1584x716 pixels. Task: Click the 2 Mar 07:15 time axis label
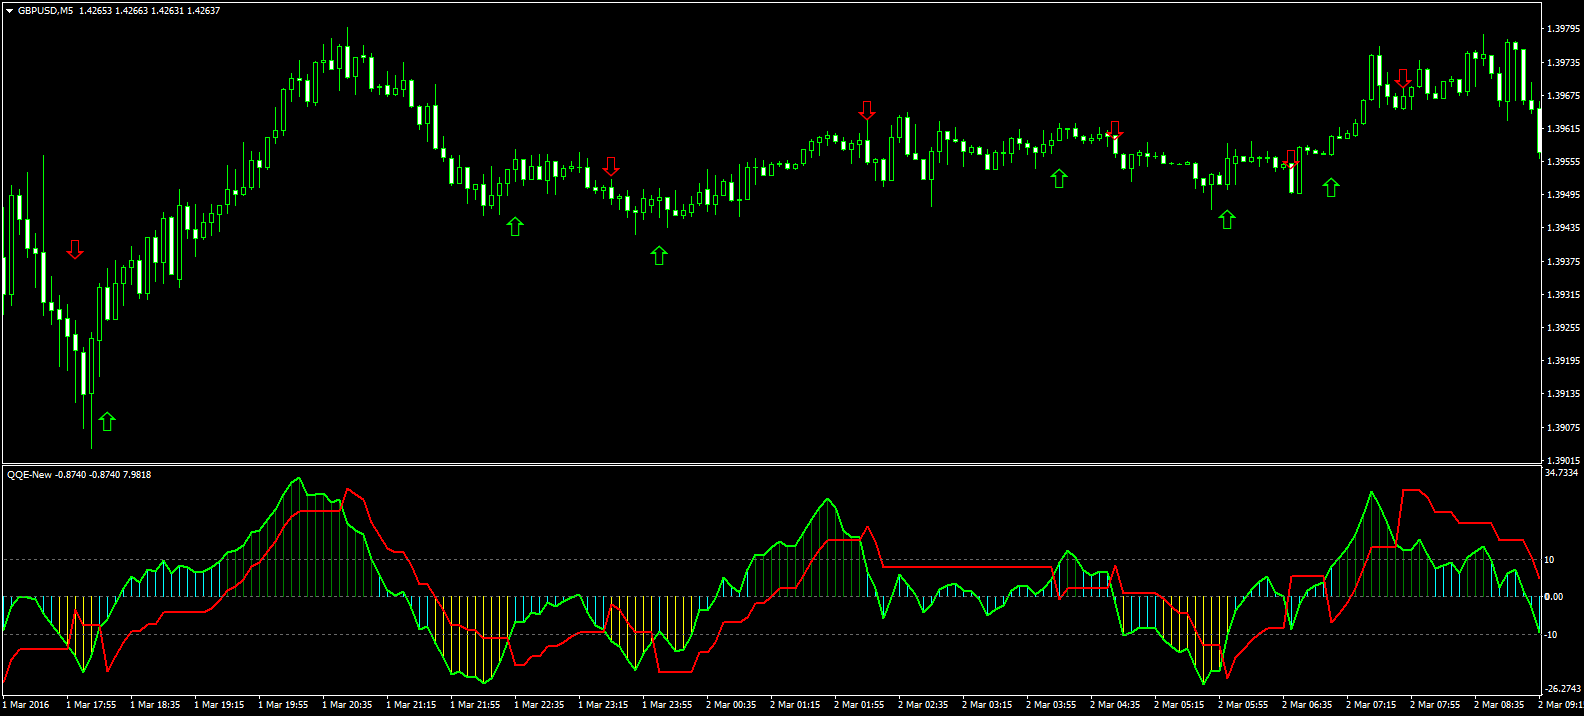1371,705
